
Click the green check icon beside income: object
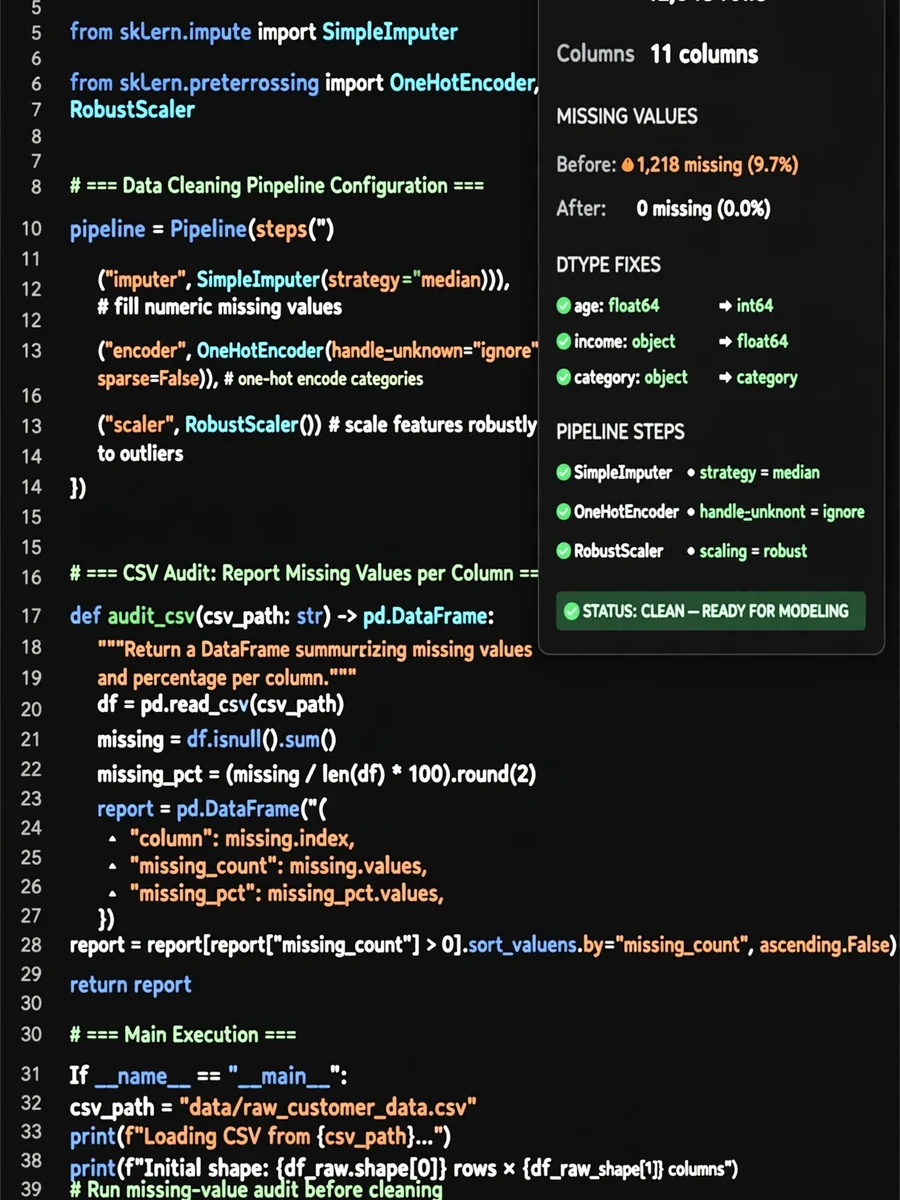coord(564,342)
